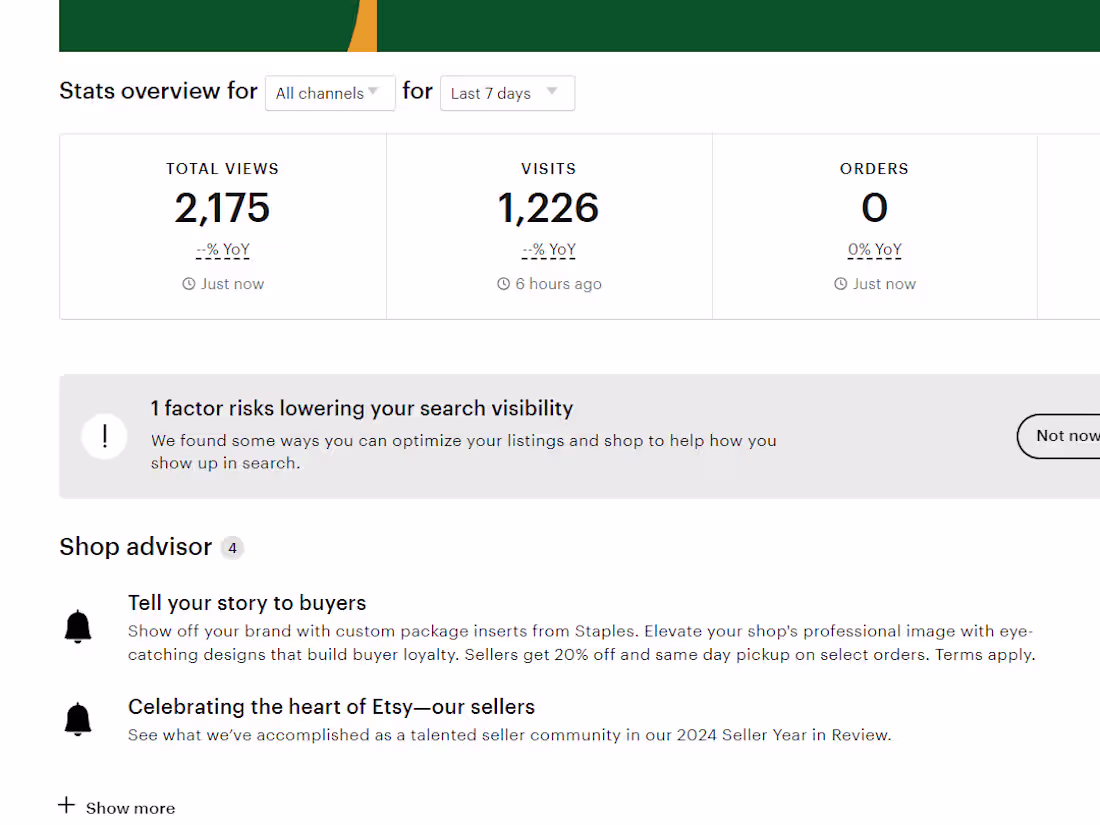
Task: Click the plus icon next to Show more
Action: click(66, 806)
